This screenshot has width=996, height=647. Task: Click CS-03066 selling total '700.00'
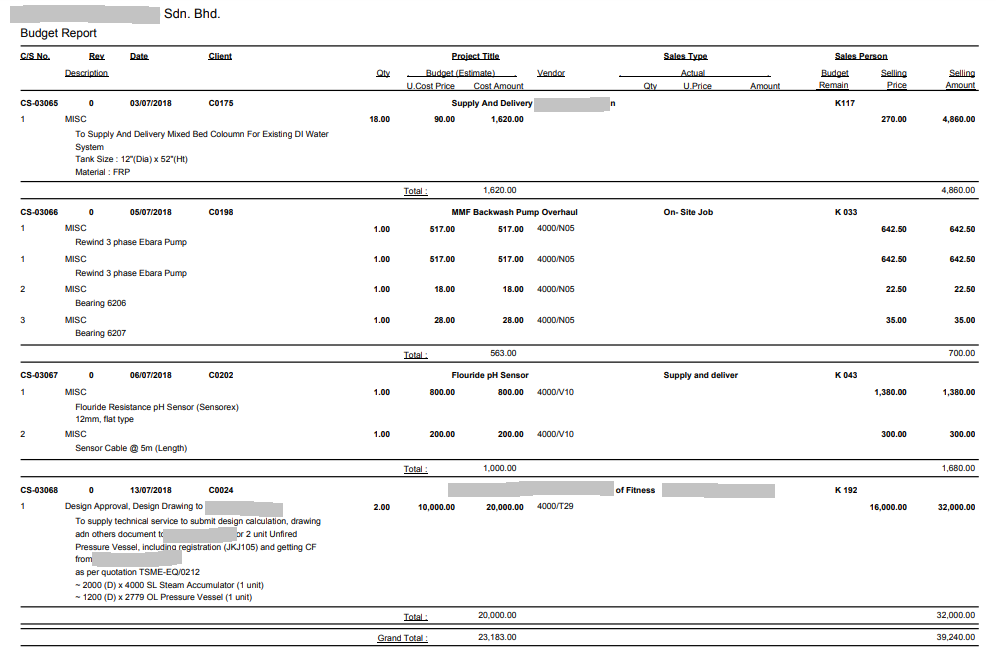pos(962,353)
